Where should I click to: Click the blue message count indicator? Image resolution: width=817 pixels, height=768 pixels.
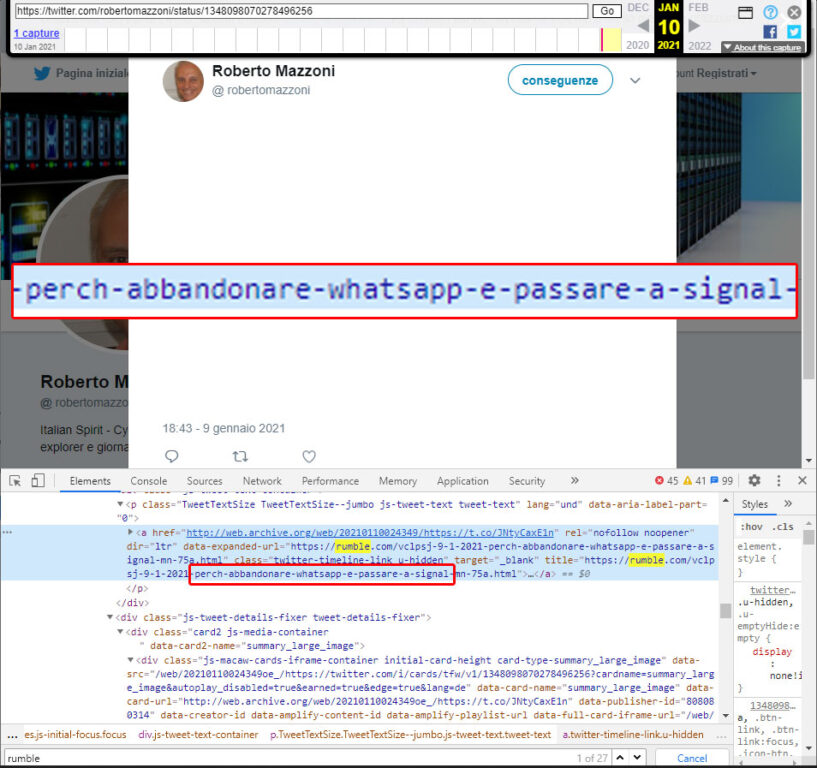[722, 480]
